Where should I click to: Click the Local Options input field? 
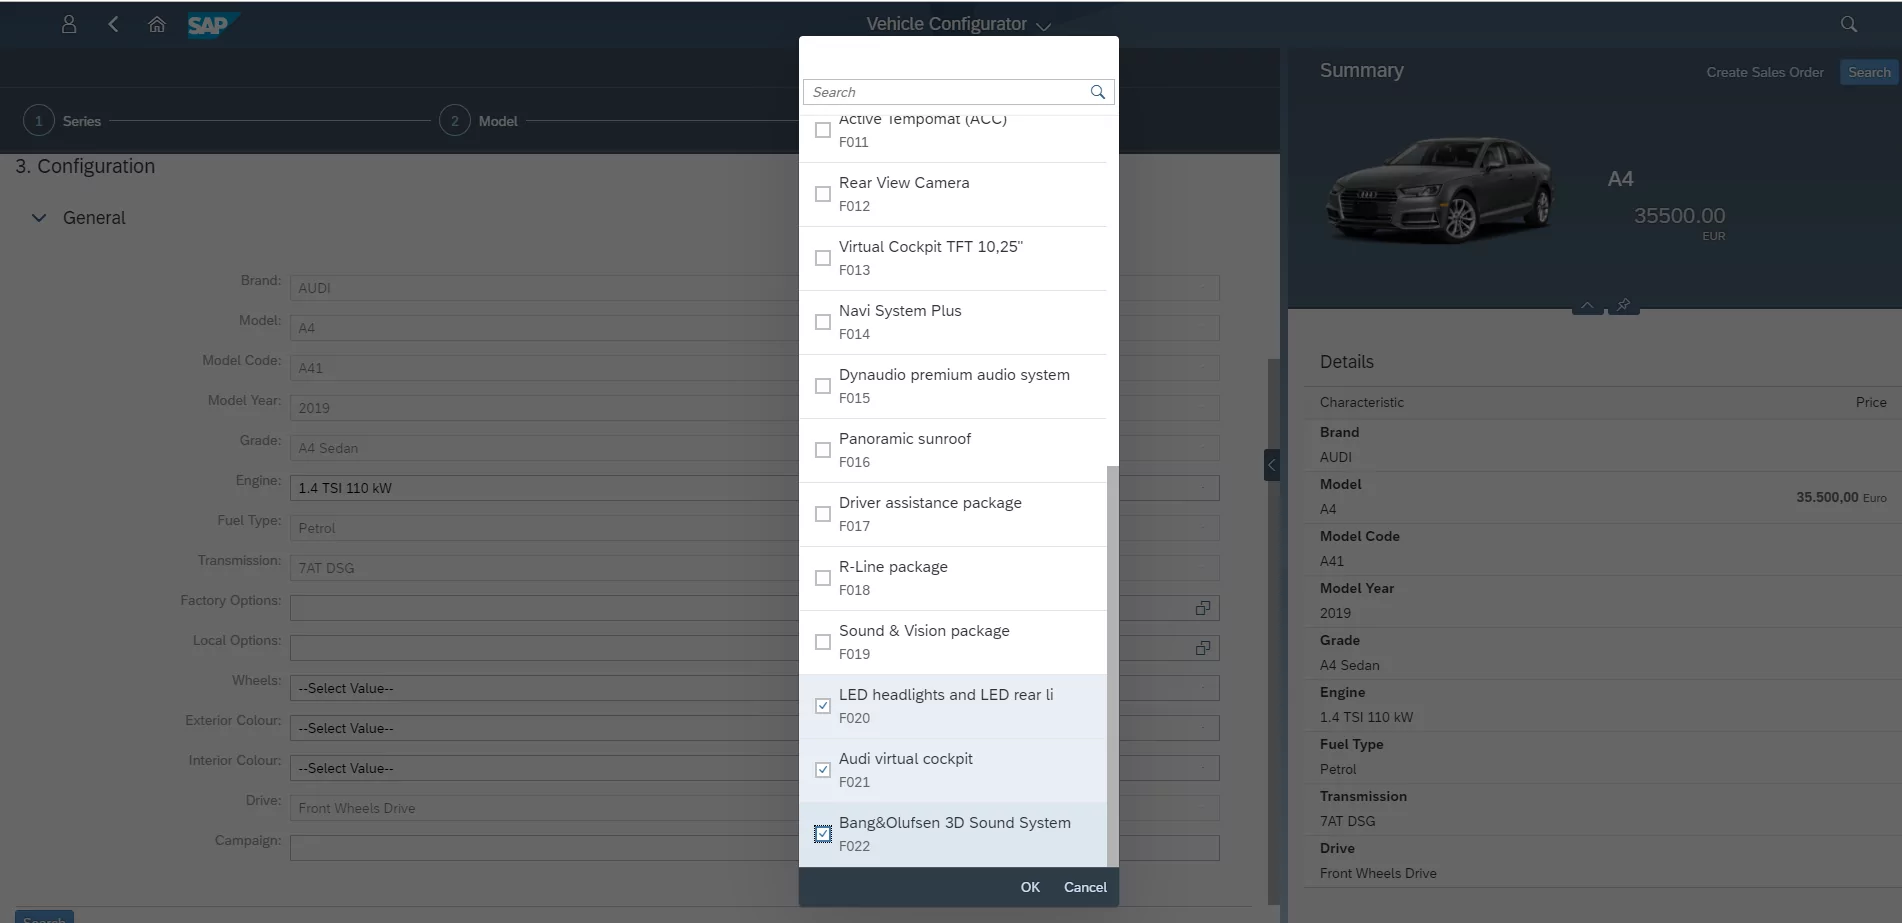[740, 648]
